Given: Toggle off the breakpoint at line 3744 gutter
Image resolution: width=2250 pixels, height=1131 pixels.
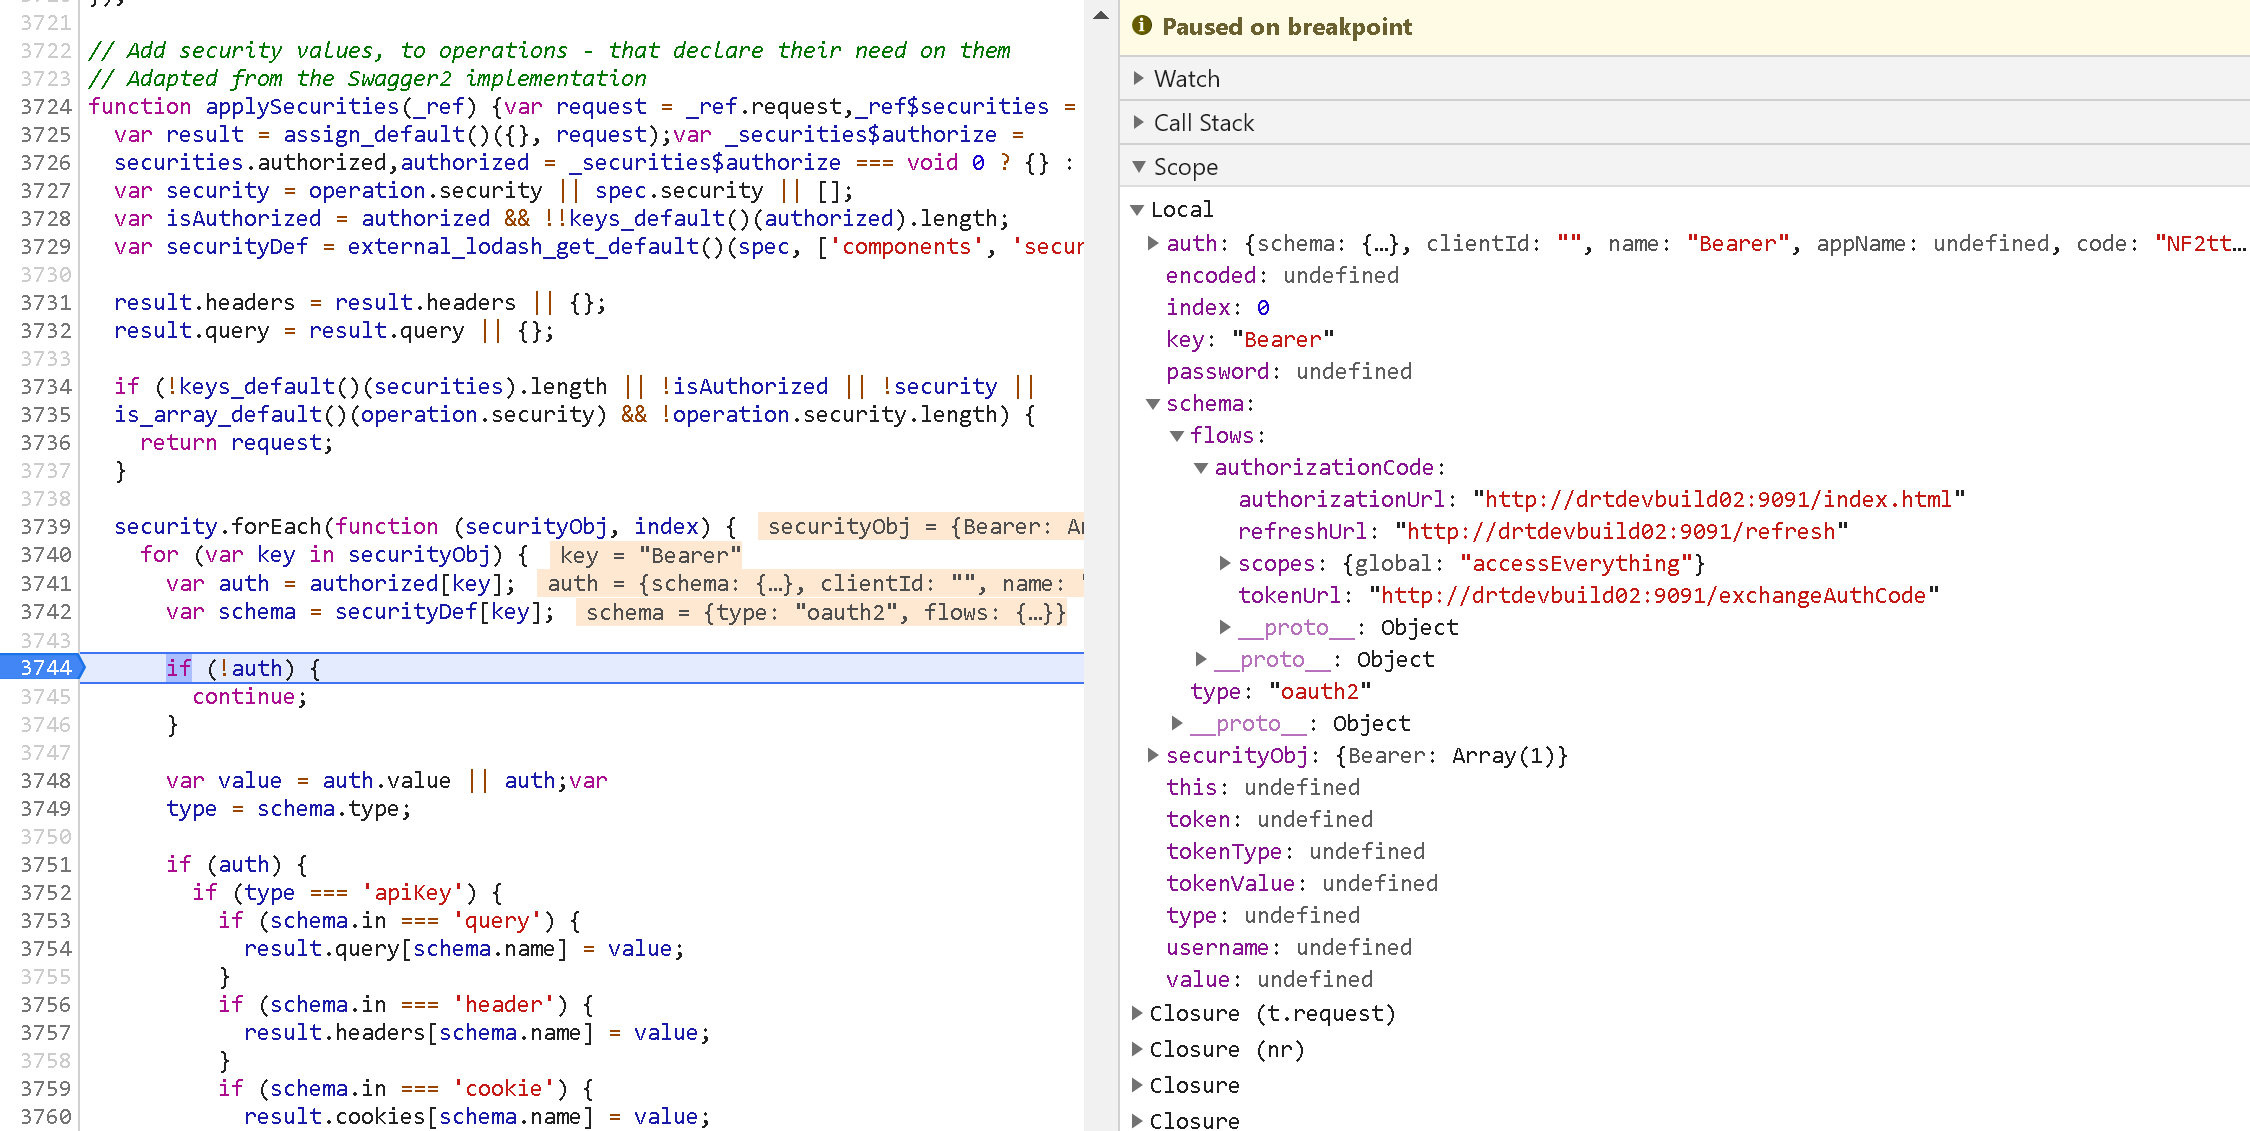Looking at the screenshot, I should pos(44,667).
